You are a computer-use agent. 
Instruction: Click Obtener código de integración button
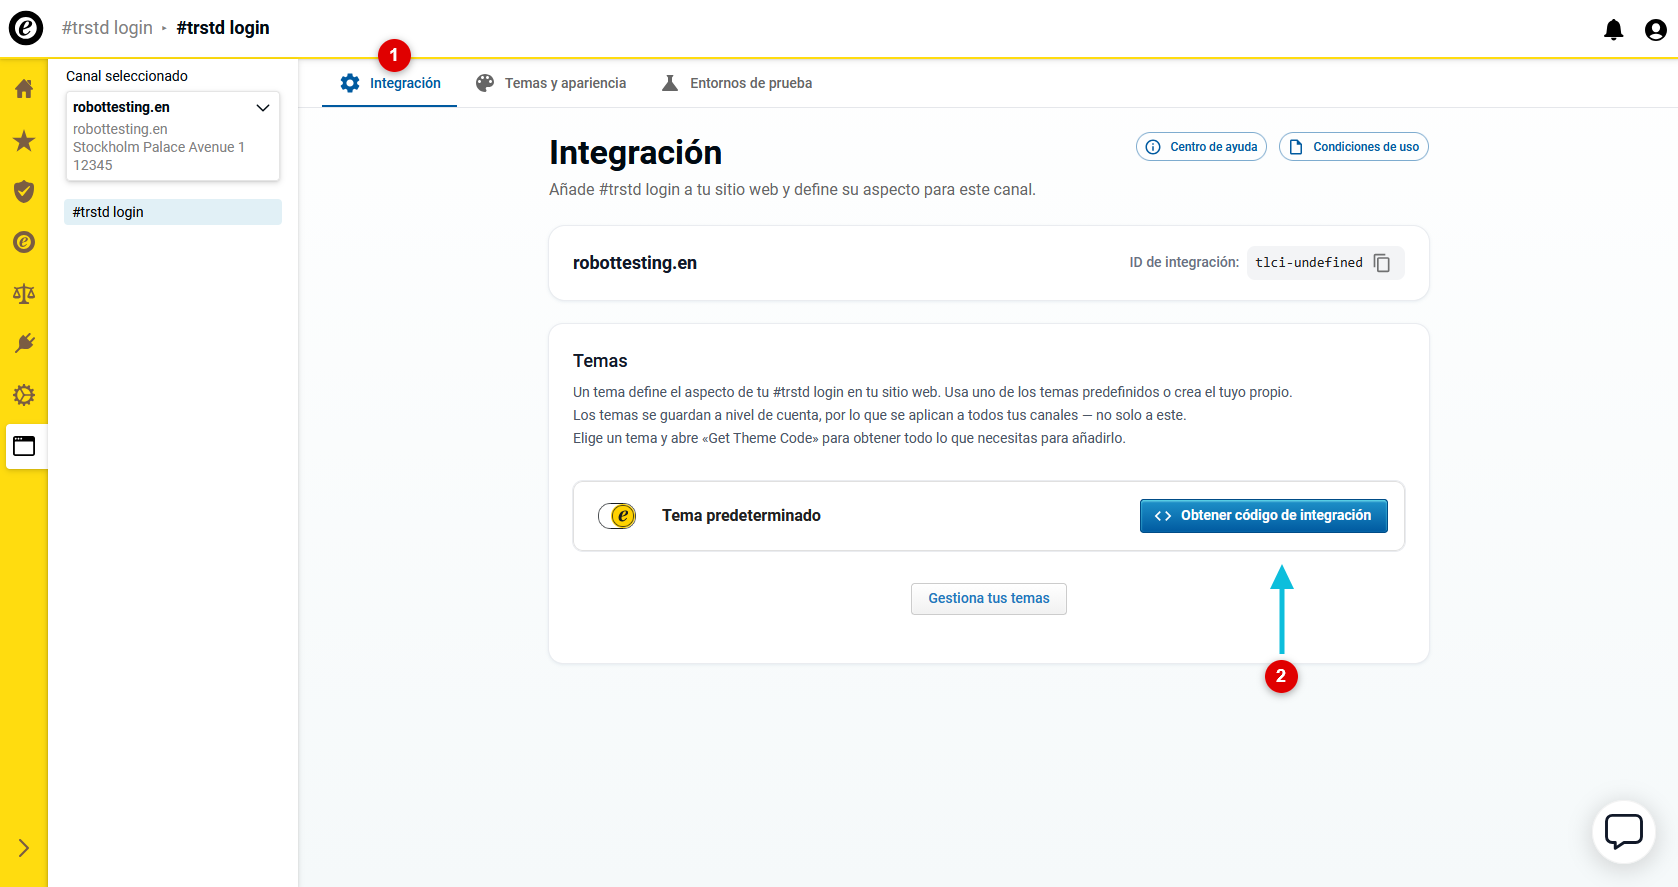pyautogui.click(x=1264, y=516)
